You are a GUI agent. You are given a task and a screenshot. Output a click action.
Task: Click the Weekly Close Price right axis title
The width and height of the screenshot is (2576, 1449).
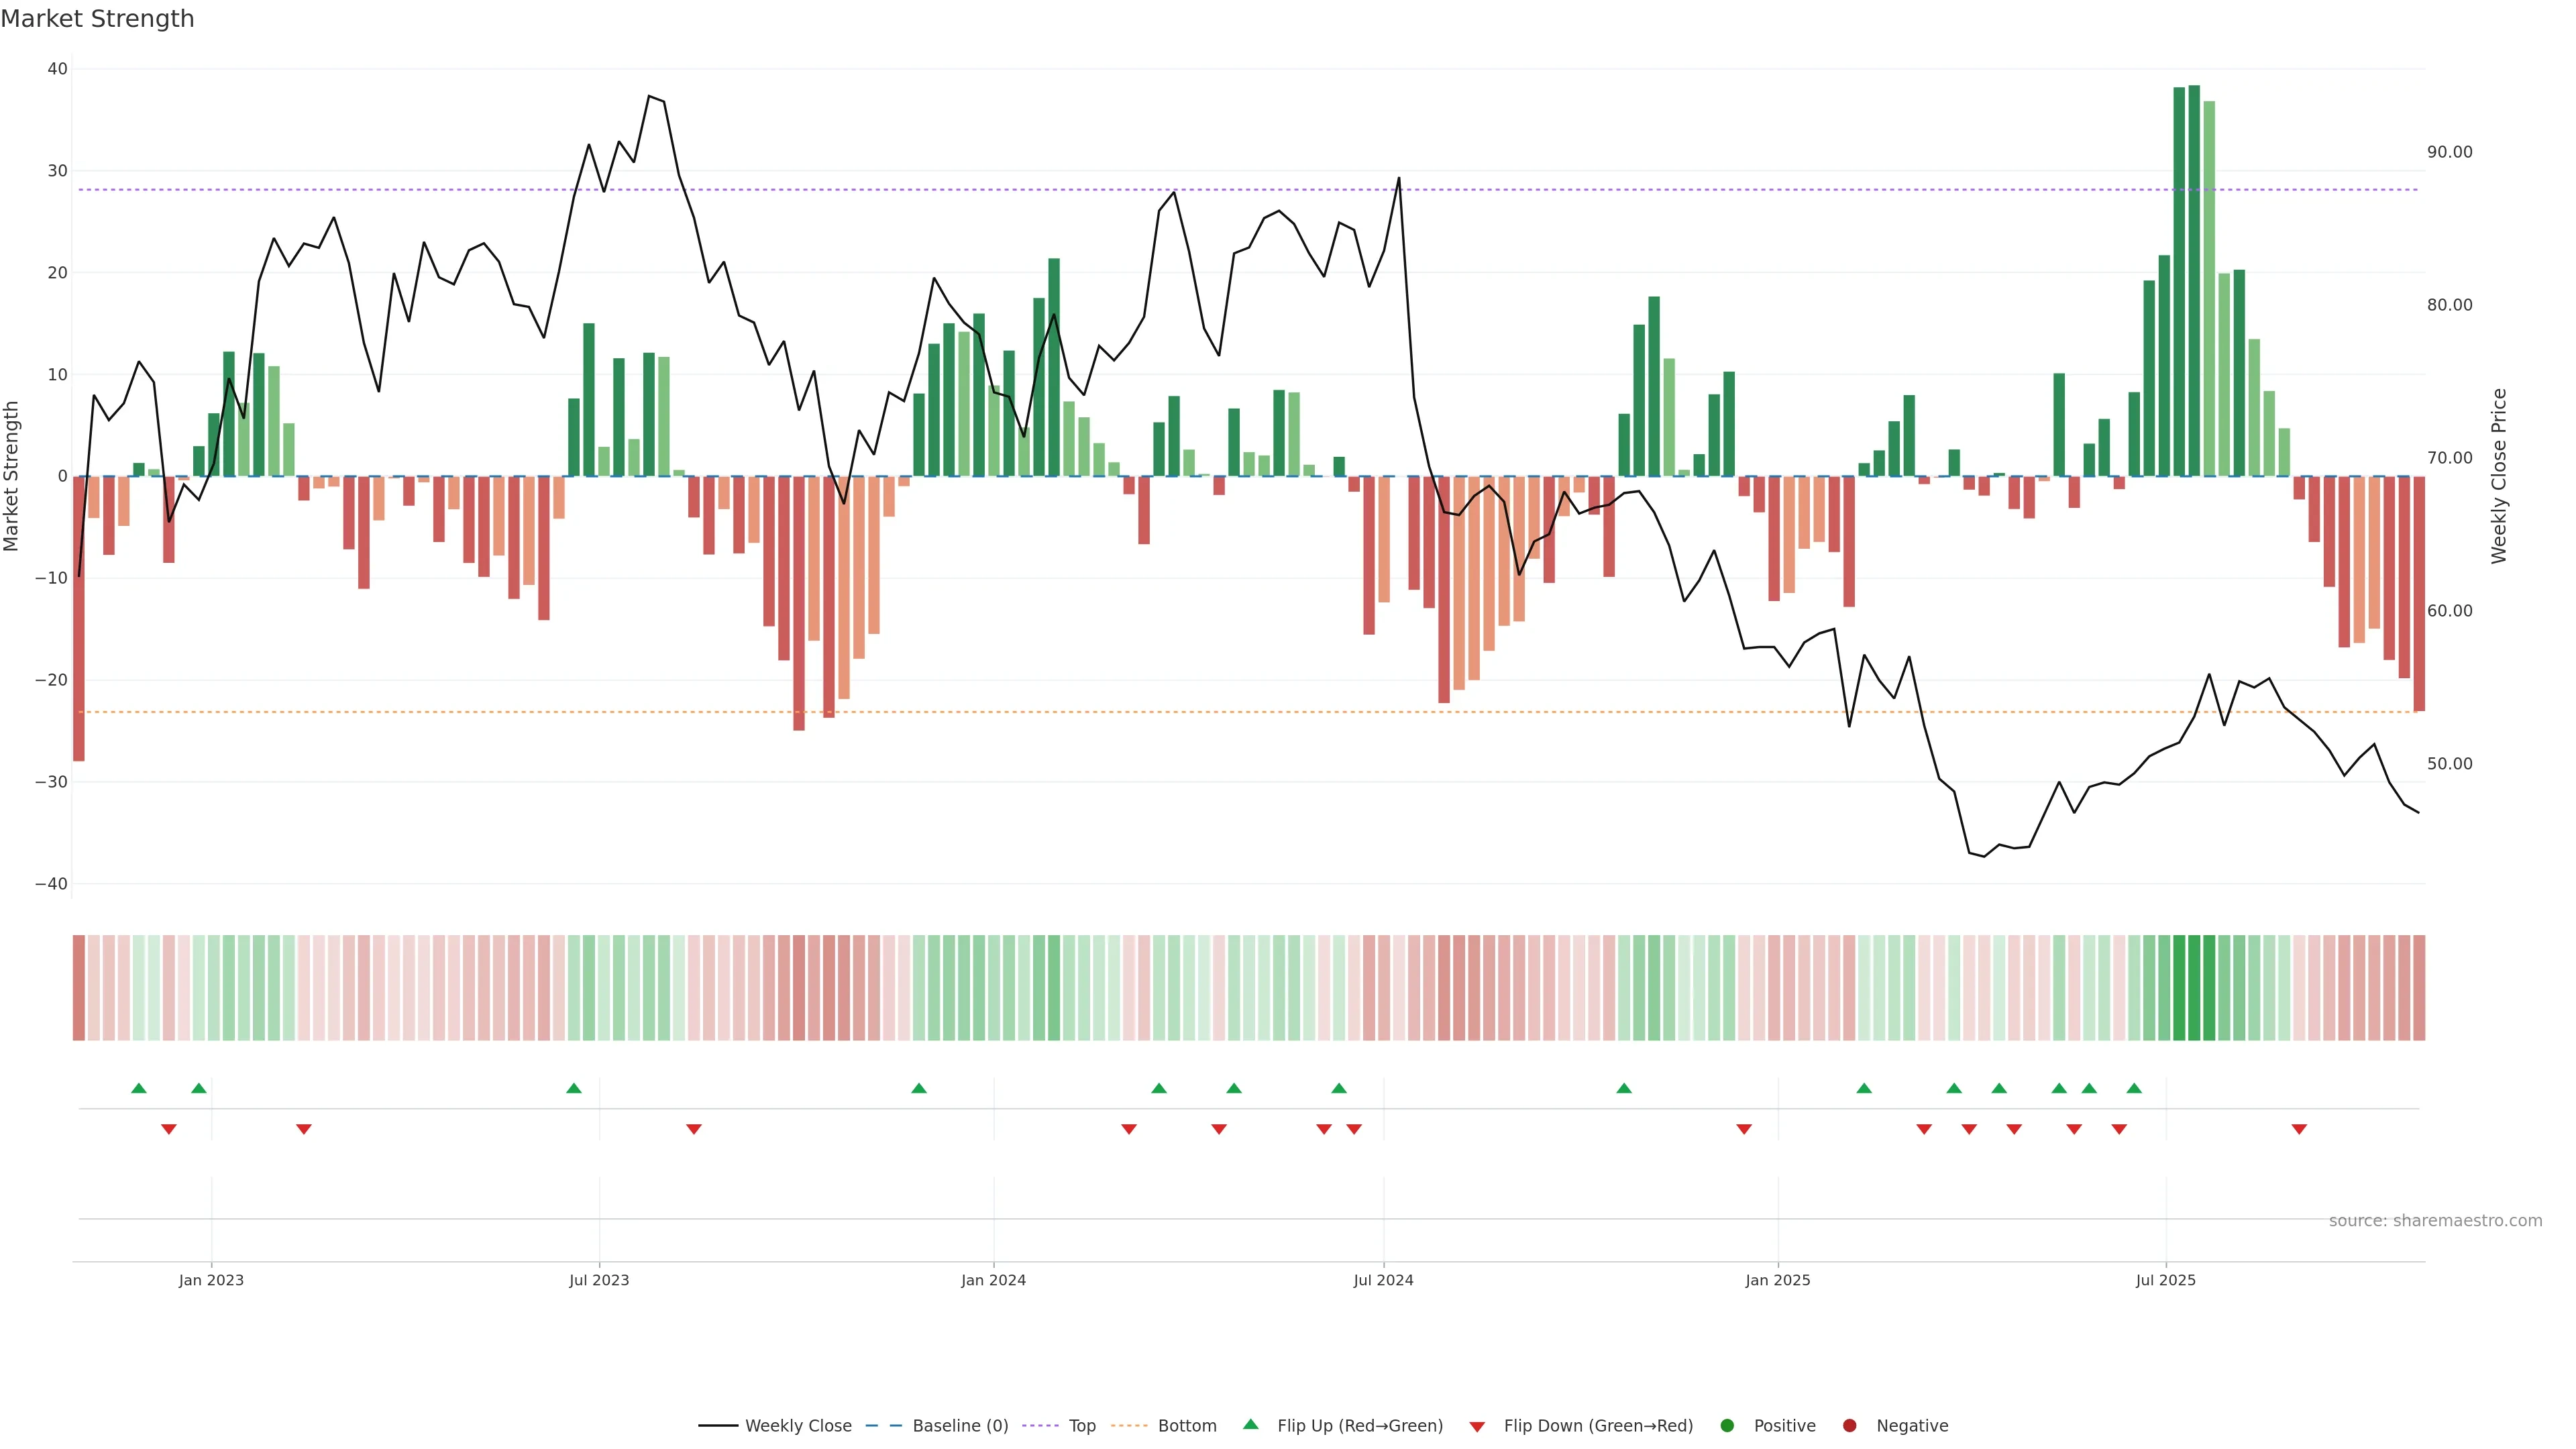2499,476
